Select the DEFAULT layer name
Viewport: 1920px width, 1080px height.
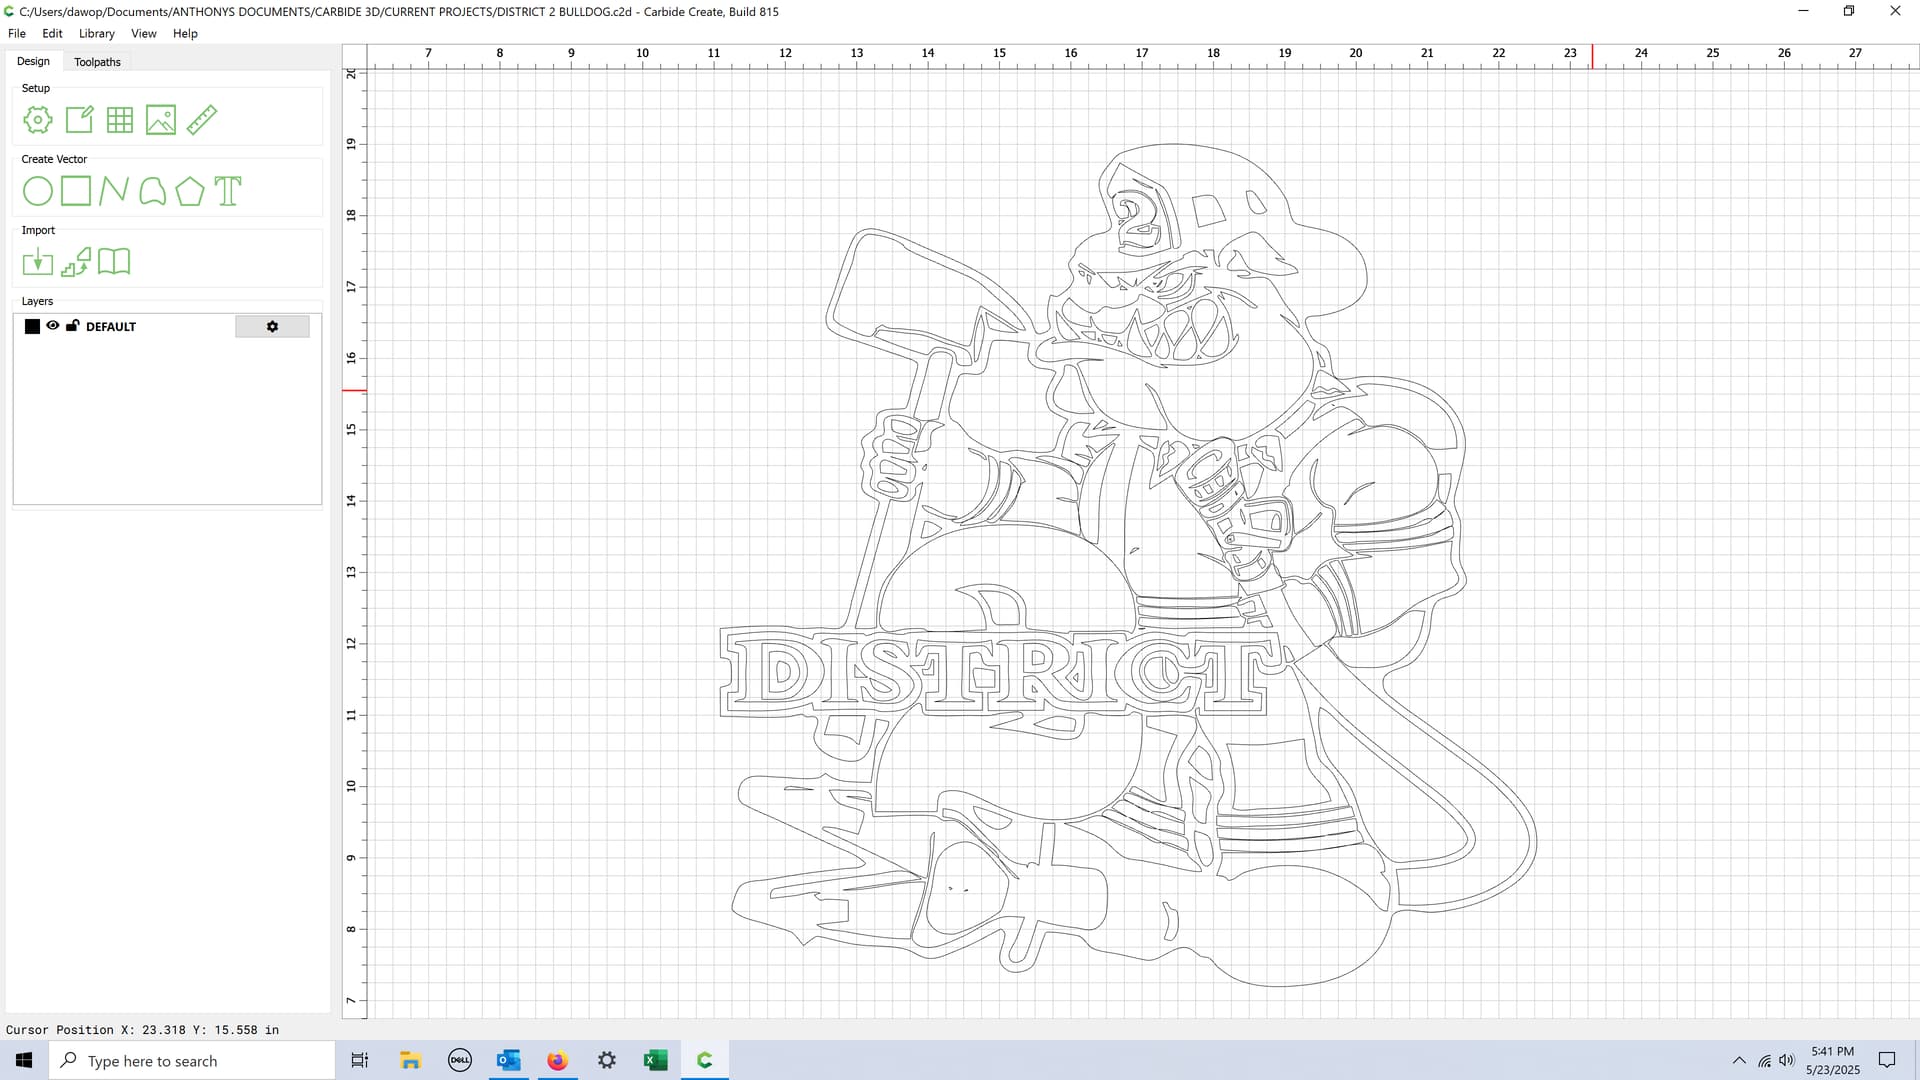[111, 327]
